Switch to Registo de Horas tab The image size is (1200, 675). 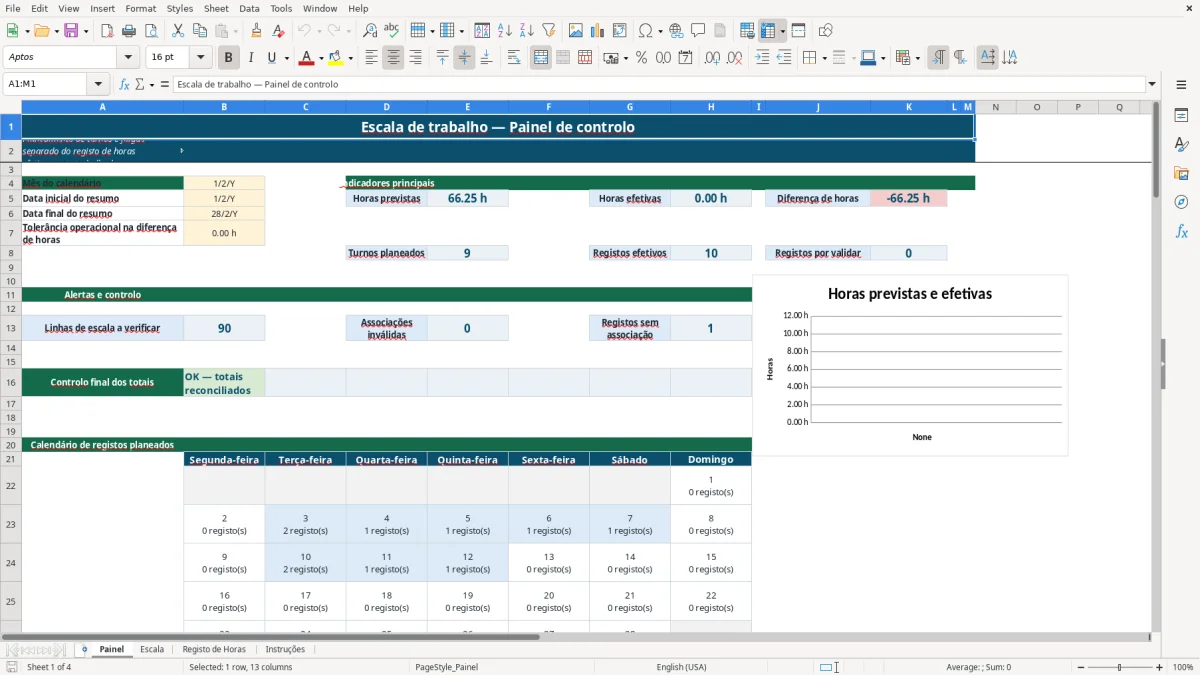point(214,650)
